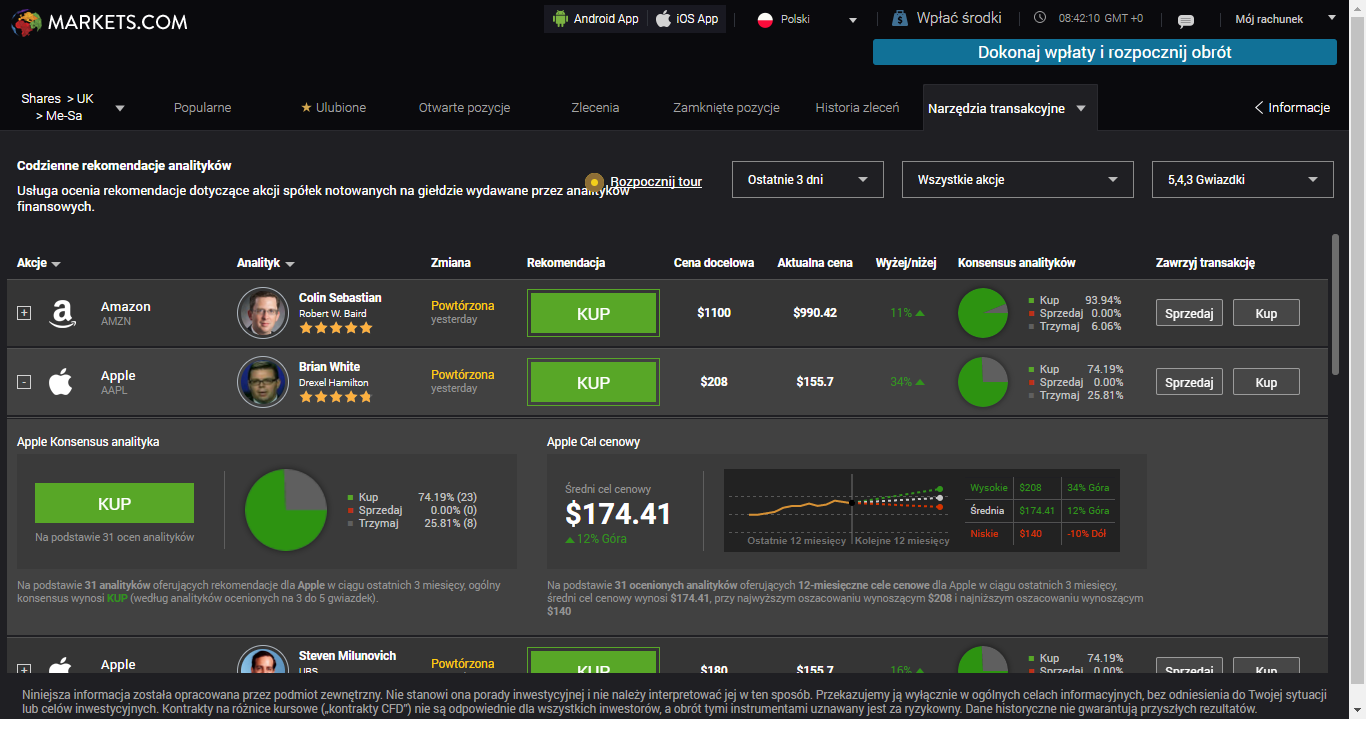
Task: Click the clock icon next to time
Action: [1040, 18]
